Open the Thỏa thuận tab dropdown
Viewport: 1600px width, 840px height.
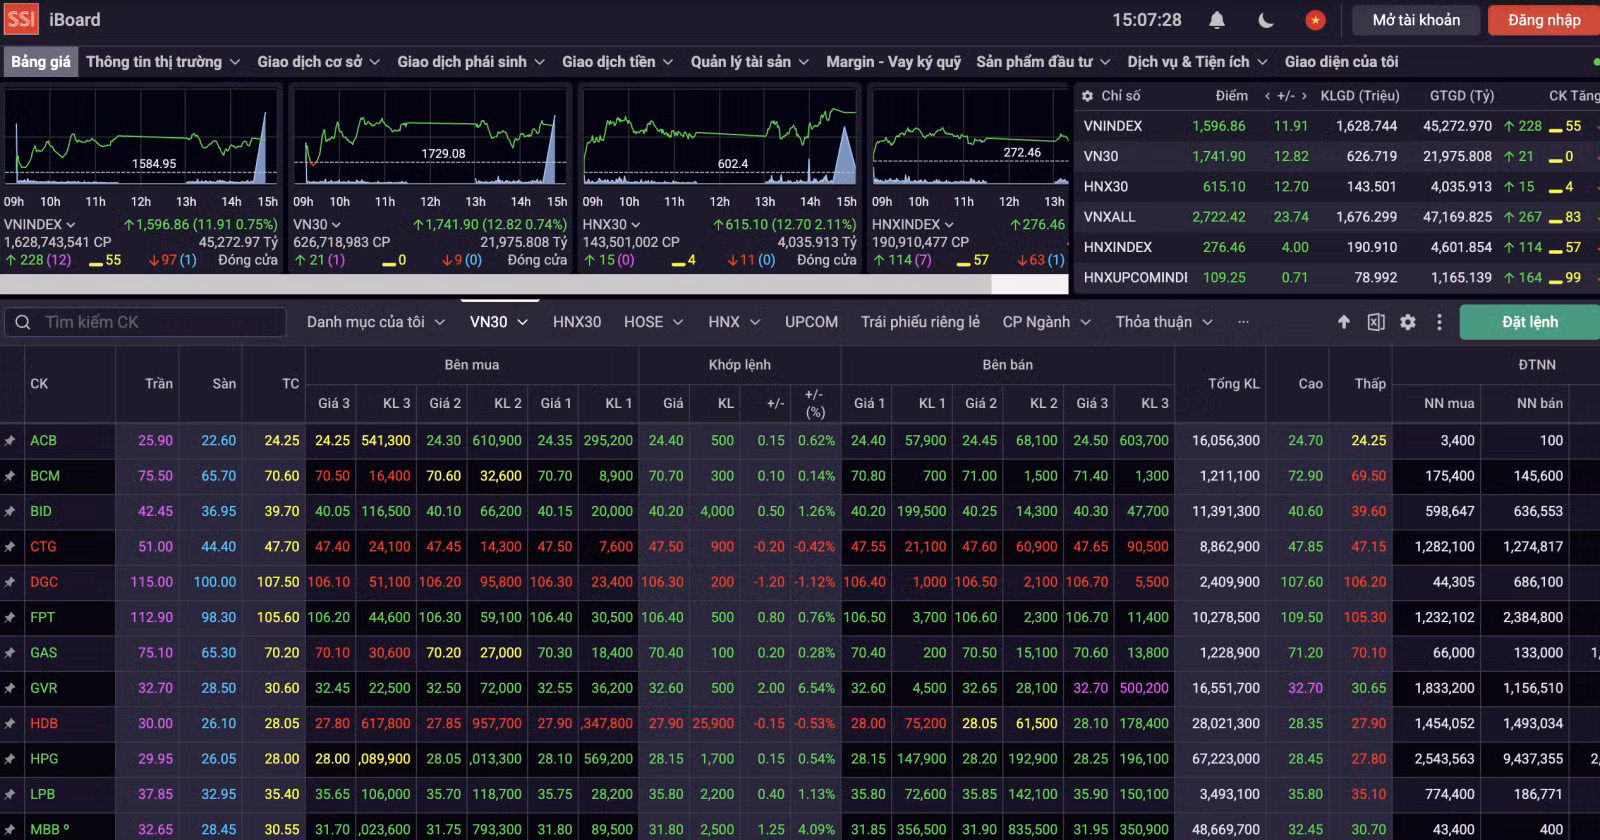pyautogui.click(x=1164, y=322)
